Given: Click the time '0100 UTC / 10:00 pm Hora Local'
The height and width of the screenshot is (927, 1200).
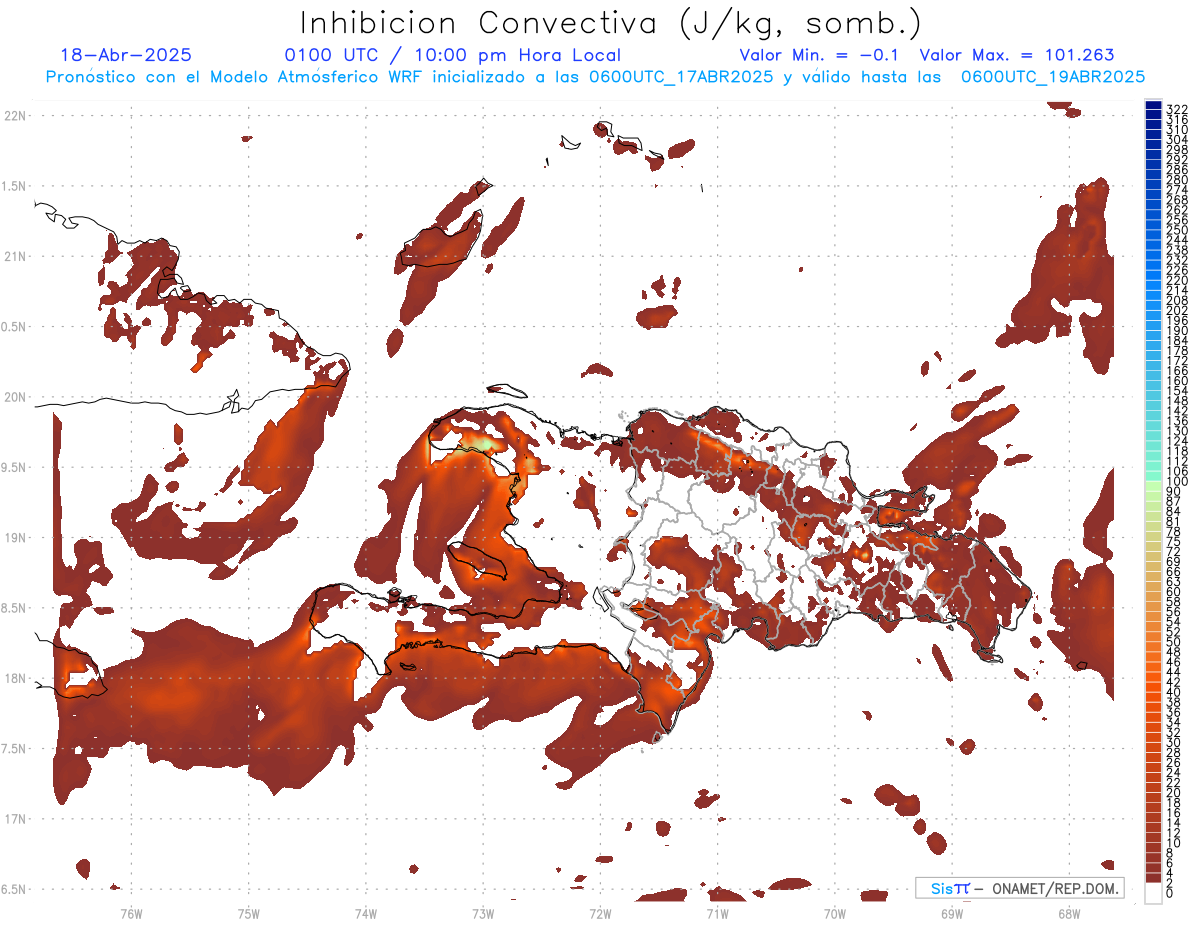Looking at the screenshot, I should [x=452, y=56].
